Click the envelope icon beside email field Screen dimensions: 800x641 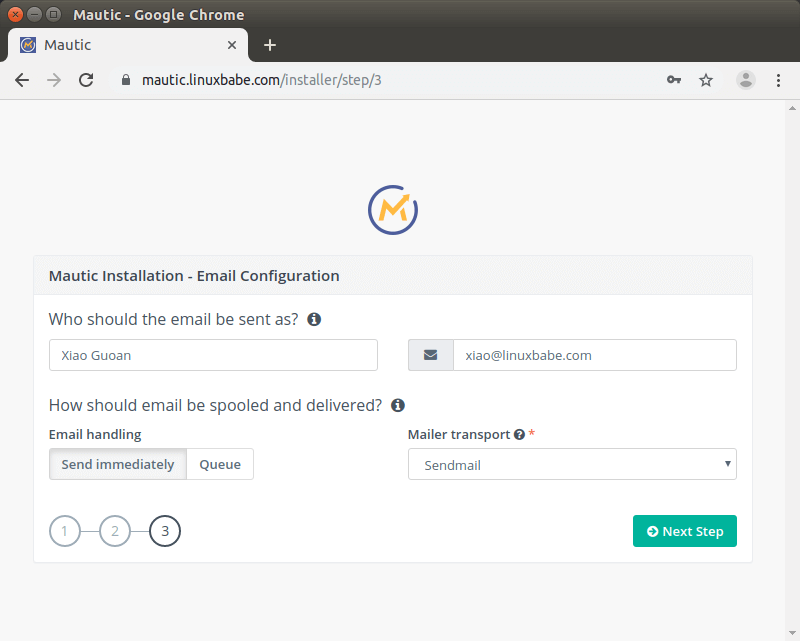430,355
